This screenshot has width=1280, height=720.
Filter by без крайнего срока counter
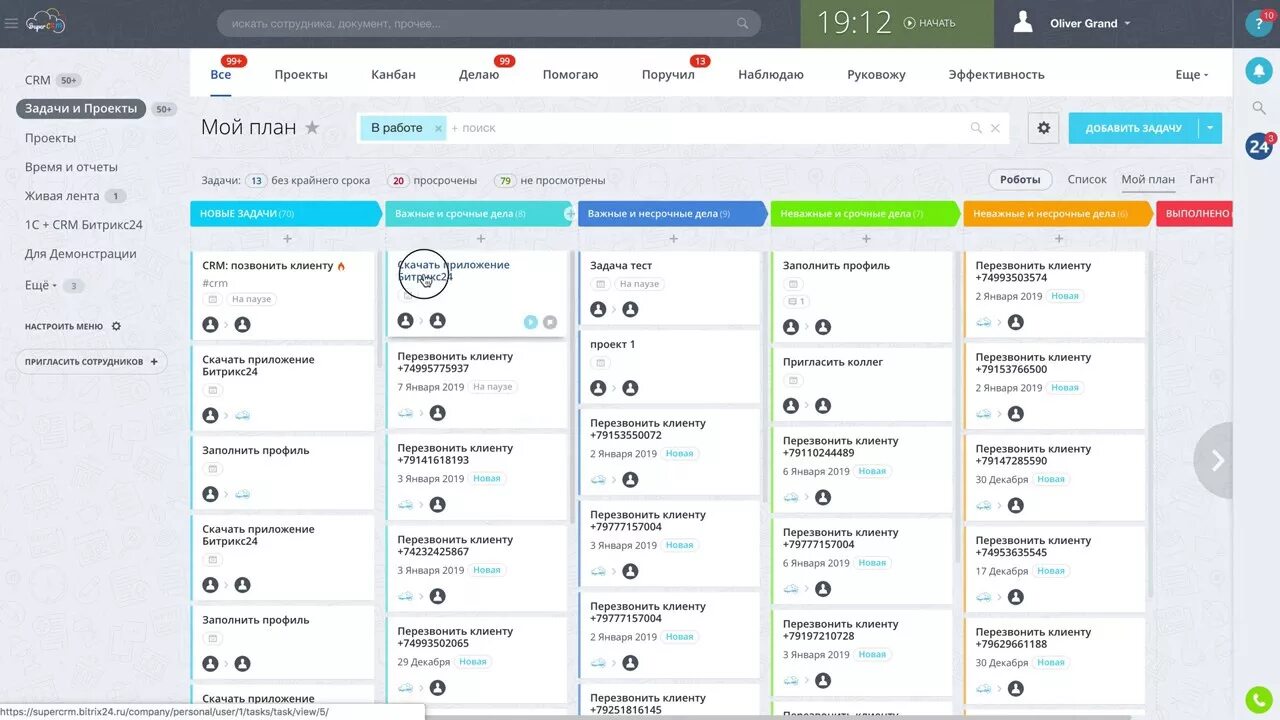[307, 181]
